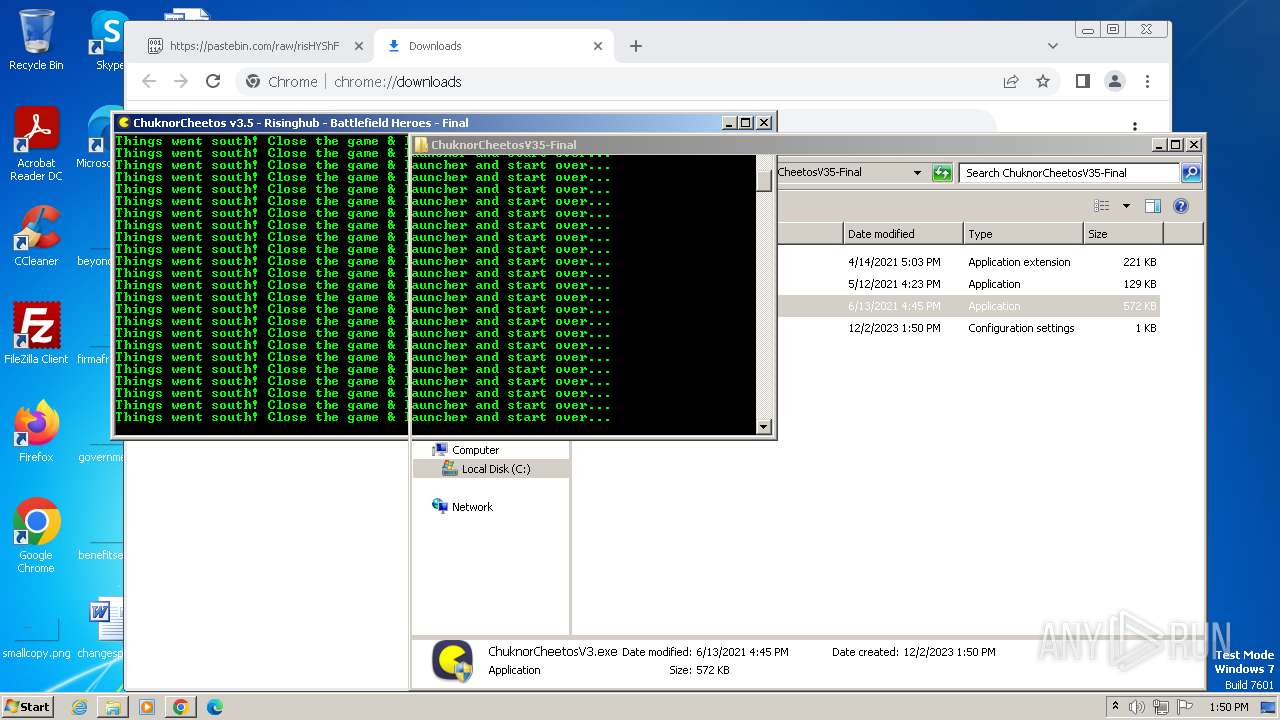Open Explorer help icon
Screen dimensions: 1280x720
1181,206
